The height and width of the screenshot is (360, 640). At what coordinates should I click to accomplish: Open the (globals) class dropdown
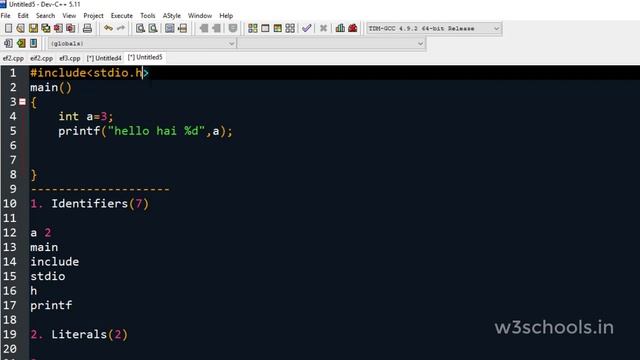142,43
